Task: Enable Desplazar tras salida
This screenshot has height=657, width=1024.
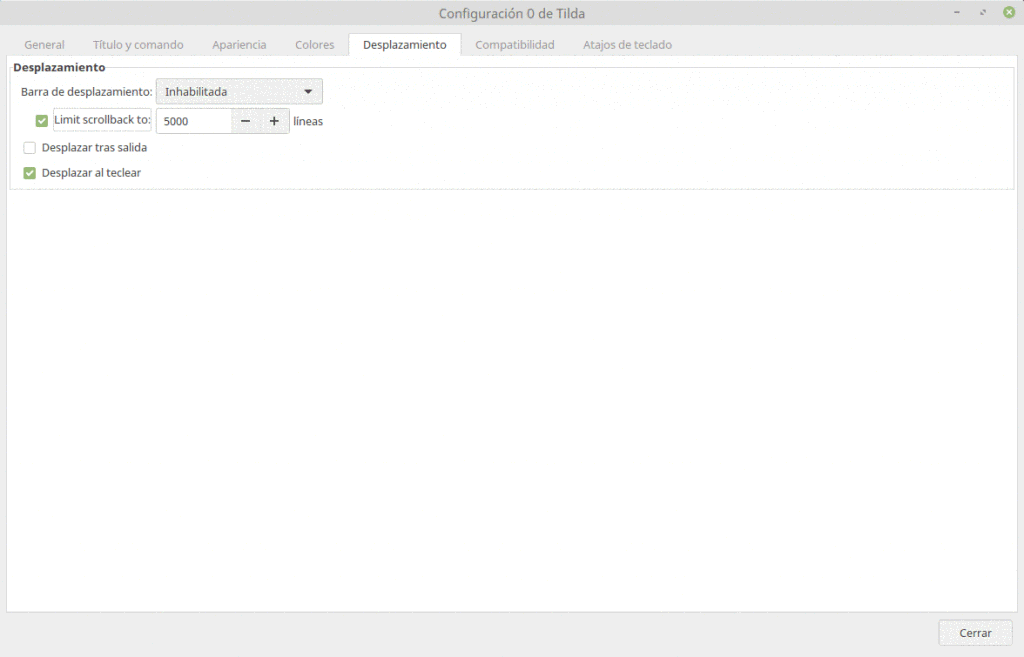Action: 29,147
